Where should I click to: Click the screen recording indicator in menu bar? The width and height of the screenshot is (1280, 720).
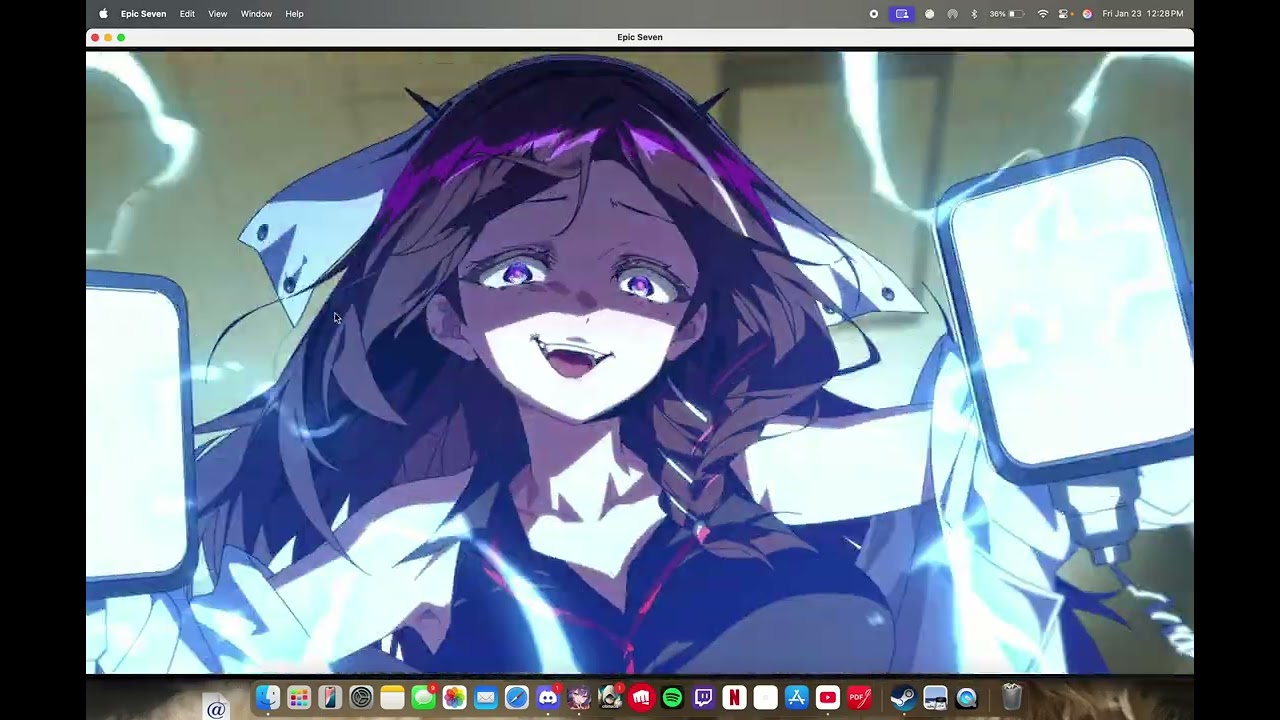pos(873,14)
